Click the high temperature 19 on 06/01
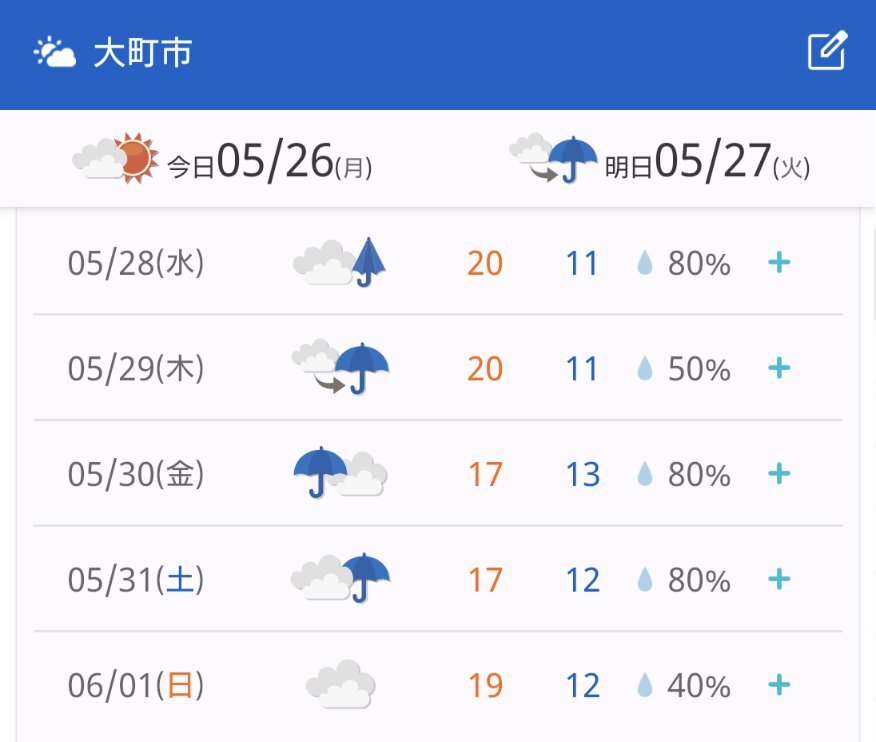This screenshot has height=742, width=876. click(x=485, y=686)
